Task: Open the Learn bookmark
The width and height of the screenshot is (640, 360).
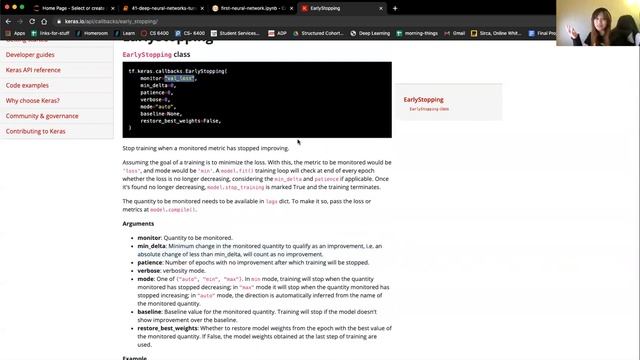Action: [125, 33]
